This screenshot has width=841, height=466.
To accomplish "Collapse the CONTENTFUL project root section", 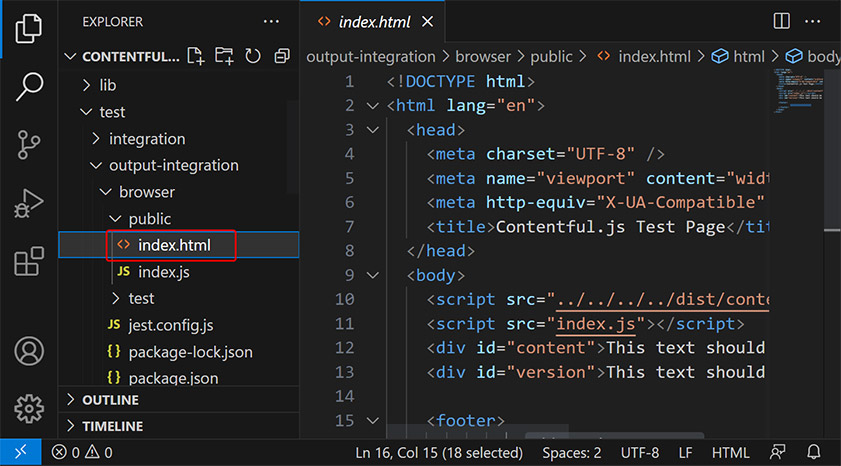I will [70, 56].
